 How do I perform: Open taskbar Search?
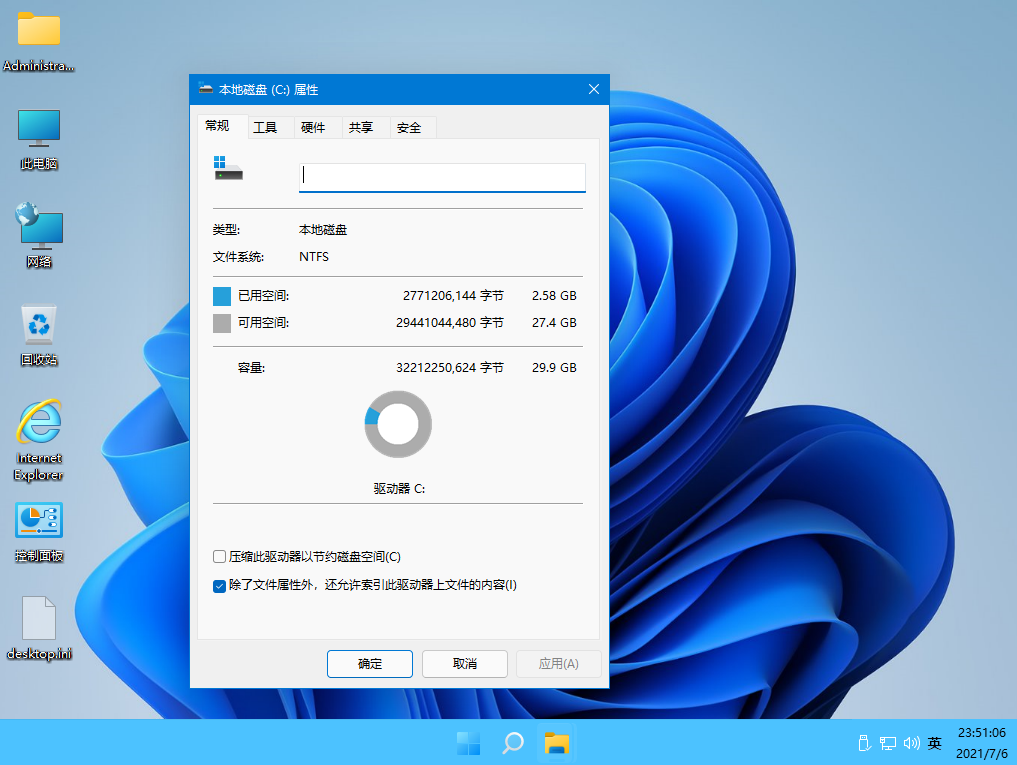click(512, 743)
